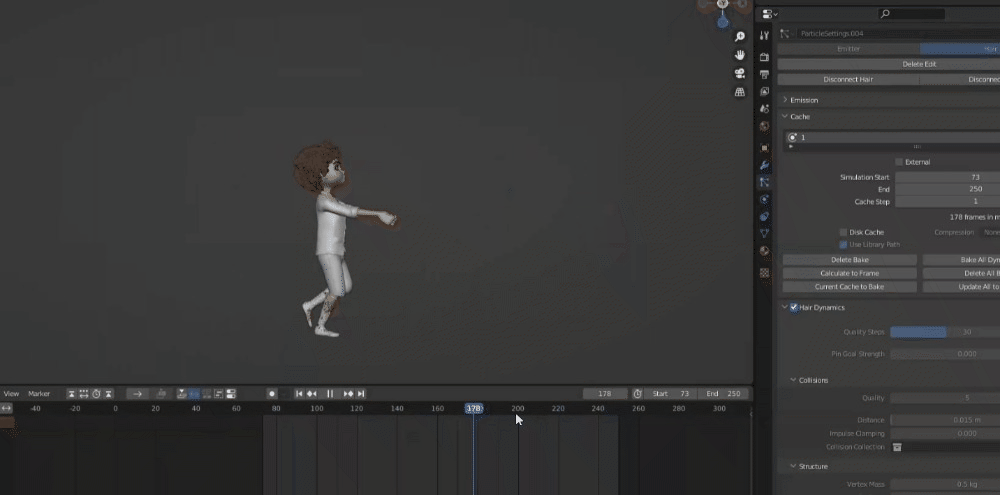Image resolution: width=1000 pixels, height=495 pixels.
Task: Click the right-arrow icon in timeline header
Action: click(137, 394)
